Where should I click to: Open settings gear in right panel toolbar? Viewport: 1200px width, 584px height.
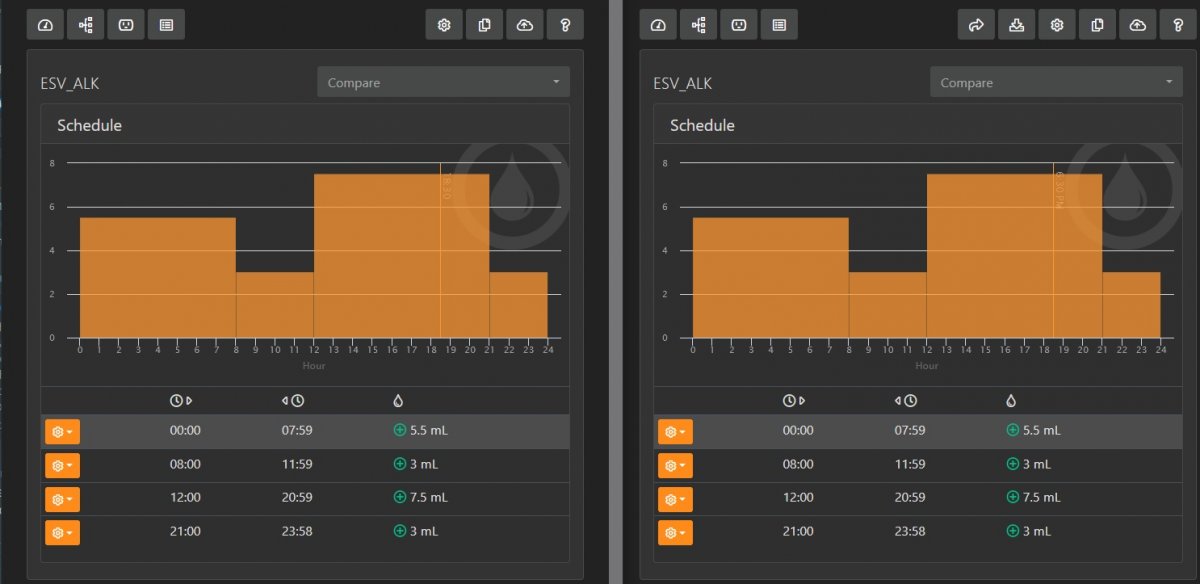point(1057,25)
